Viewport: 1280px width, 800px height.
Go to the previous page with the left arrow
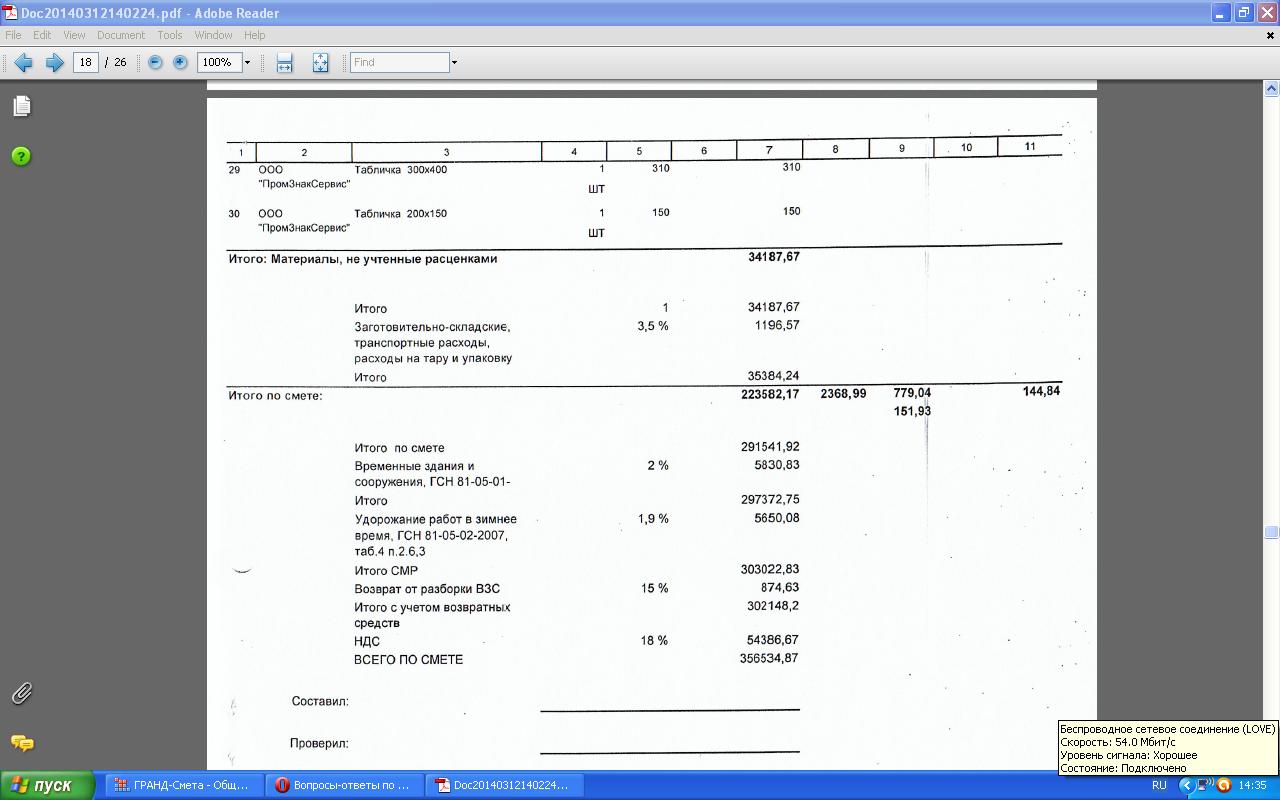pyautogui.click(x=22, y=62)
